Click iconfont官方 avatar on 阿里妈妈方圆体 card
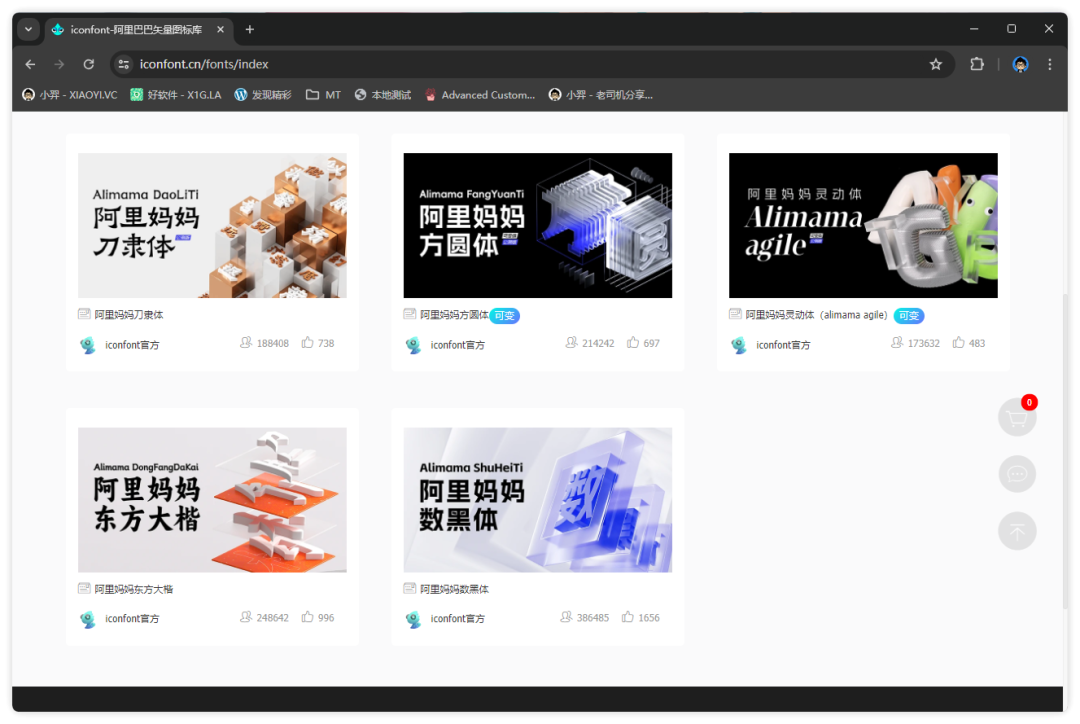Image resolution: width=1080 pixels, height=724 pixels. coord(413,345)
